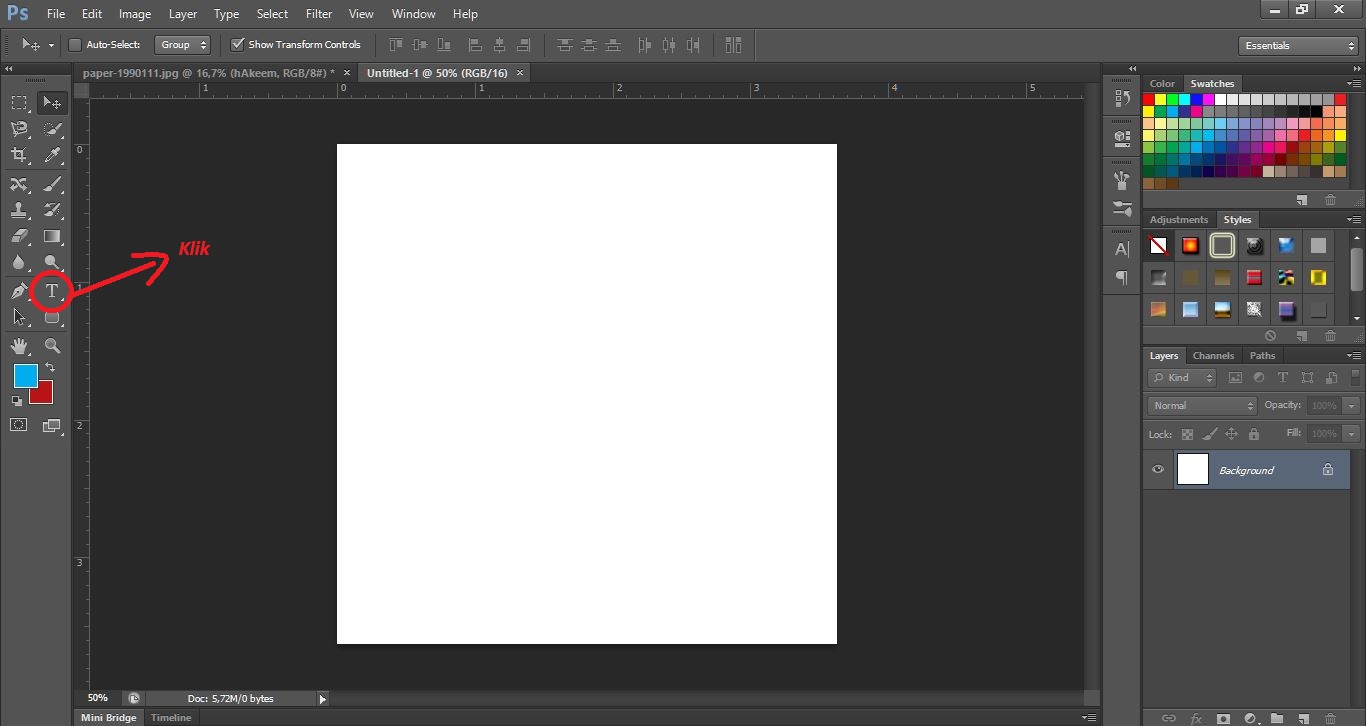Image resolution: width=1366 pixels, height=726 pixels.
Task: Select the Crop tool
Action: pos(19,155)
